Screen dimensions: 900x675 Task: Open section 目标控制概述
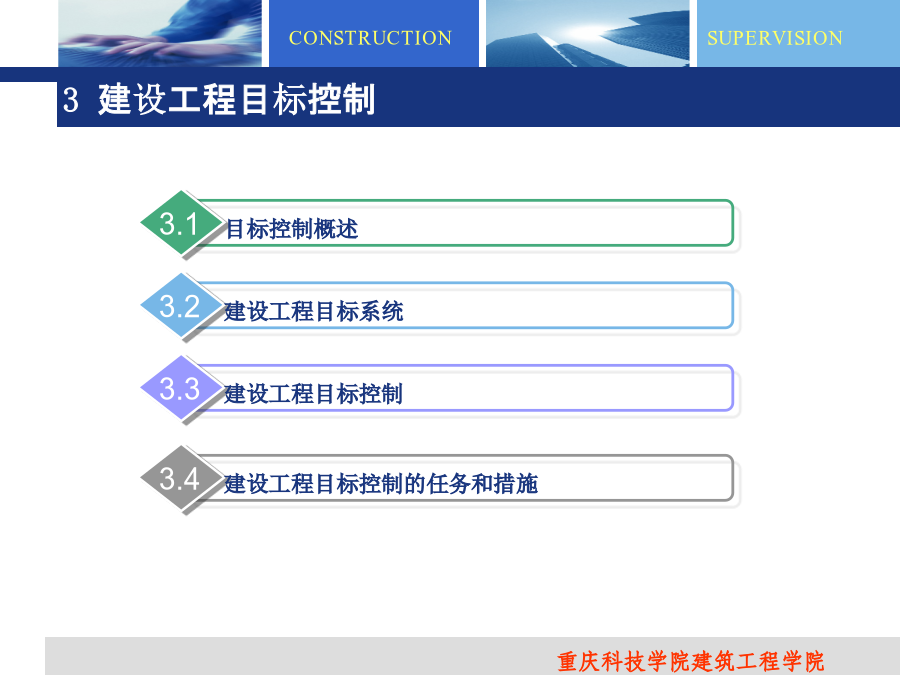(292, 228)
